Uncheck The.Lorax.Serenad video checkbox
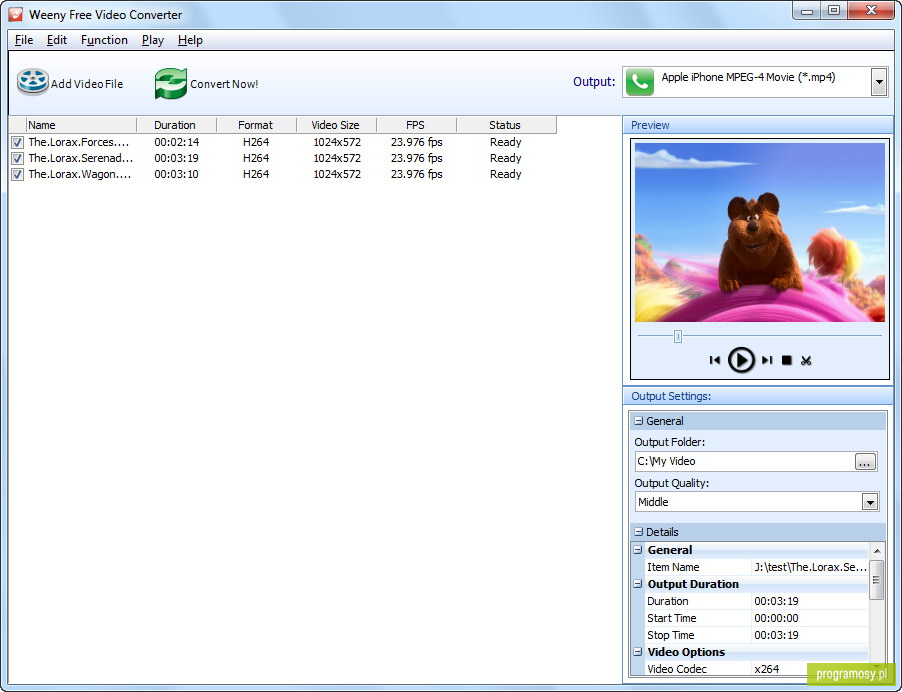 [x=17, y=158]
